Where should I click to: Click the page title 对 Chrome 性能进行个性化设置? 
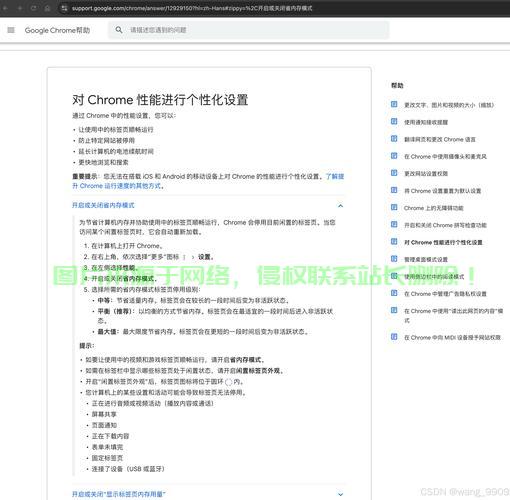[x=160, y=100]
